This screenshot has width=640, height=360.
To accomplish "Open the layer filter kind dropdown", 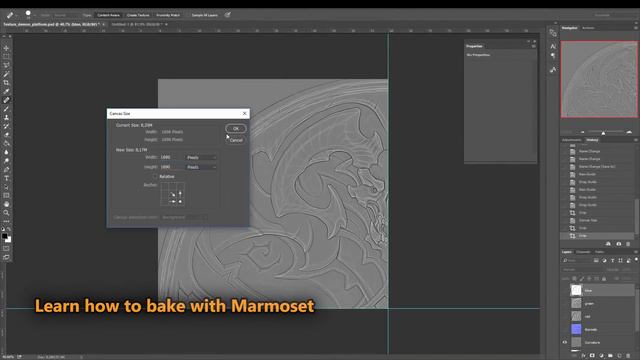I will point(577,260).
